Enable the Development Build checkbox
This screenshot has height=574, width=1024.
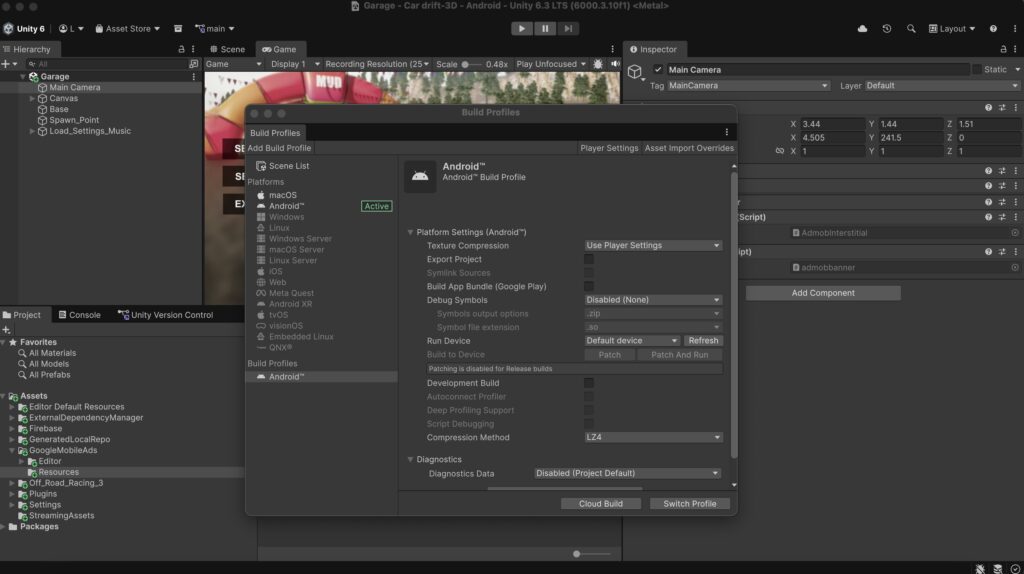pyautogui.click(x=588, y=383)
